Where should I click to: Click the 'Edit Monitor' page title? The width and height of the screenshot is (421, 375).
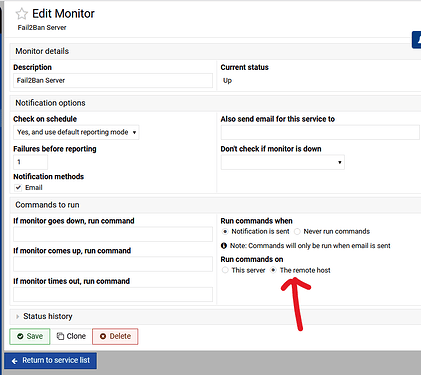(x=63, y=14)
